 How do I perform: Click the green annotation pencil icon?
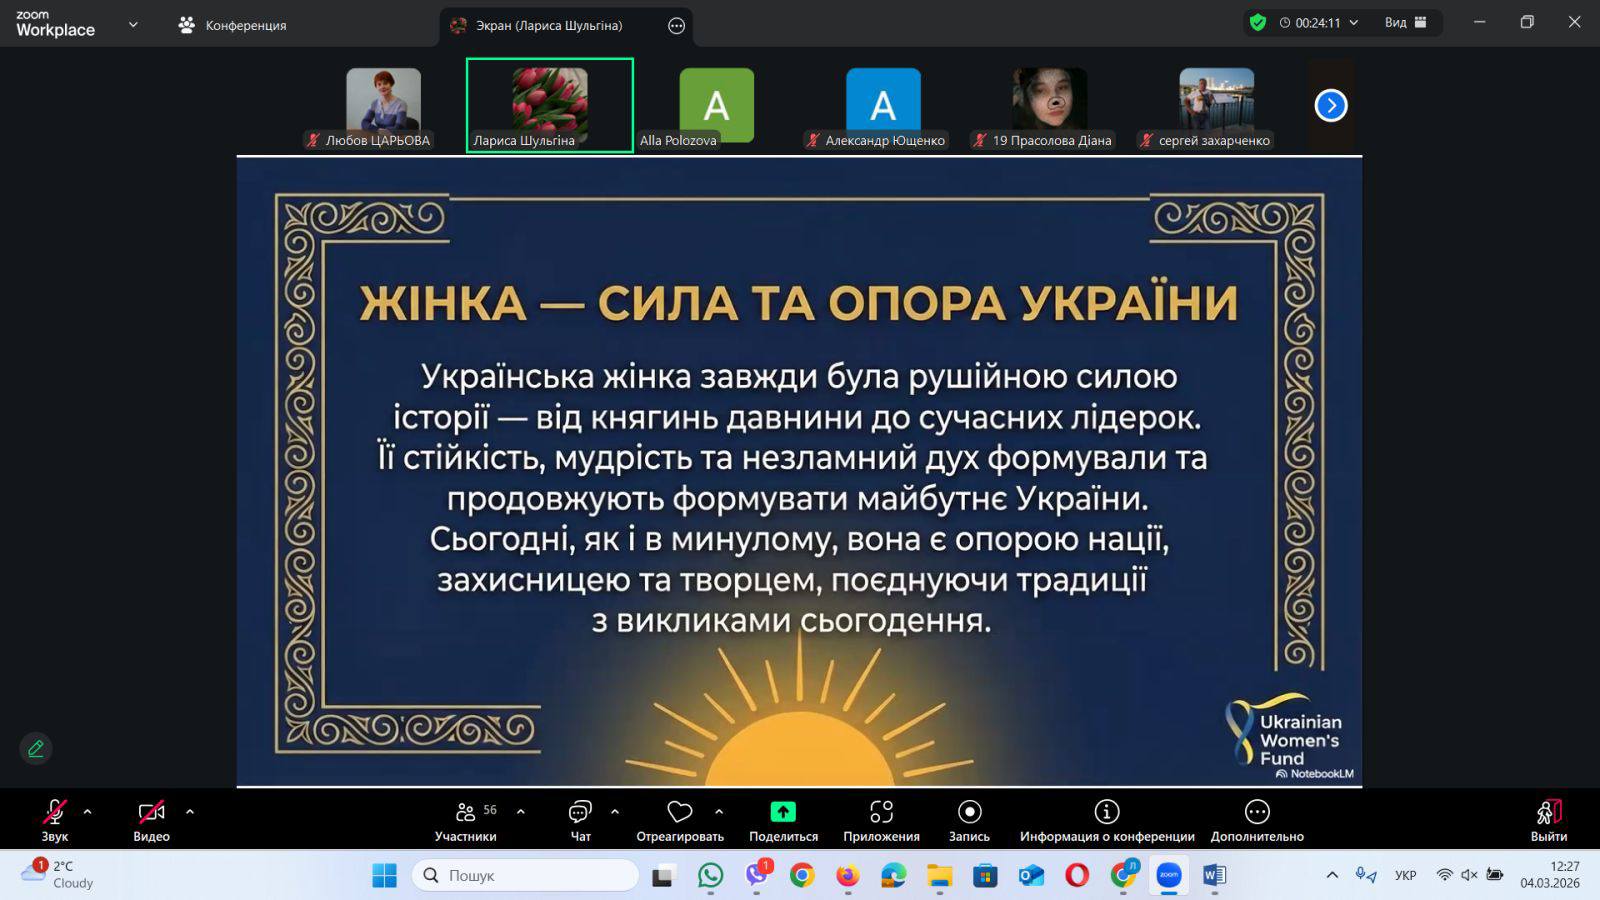click(x=36, y=748)
